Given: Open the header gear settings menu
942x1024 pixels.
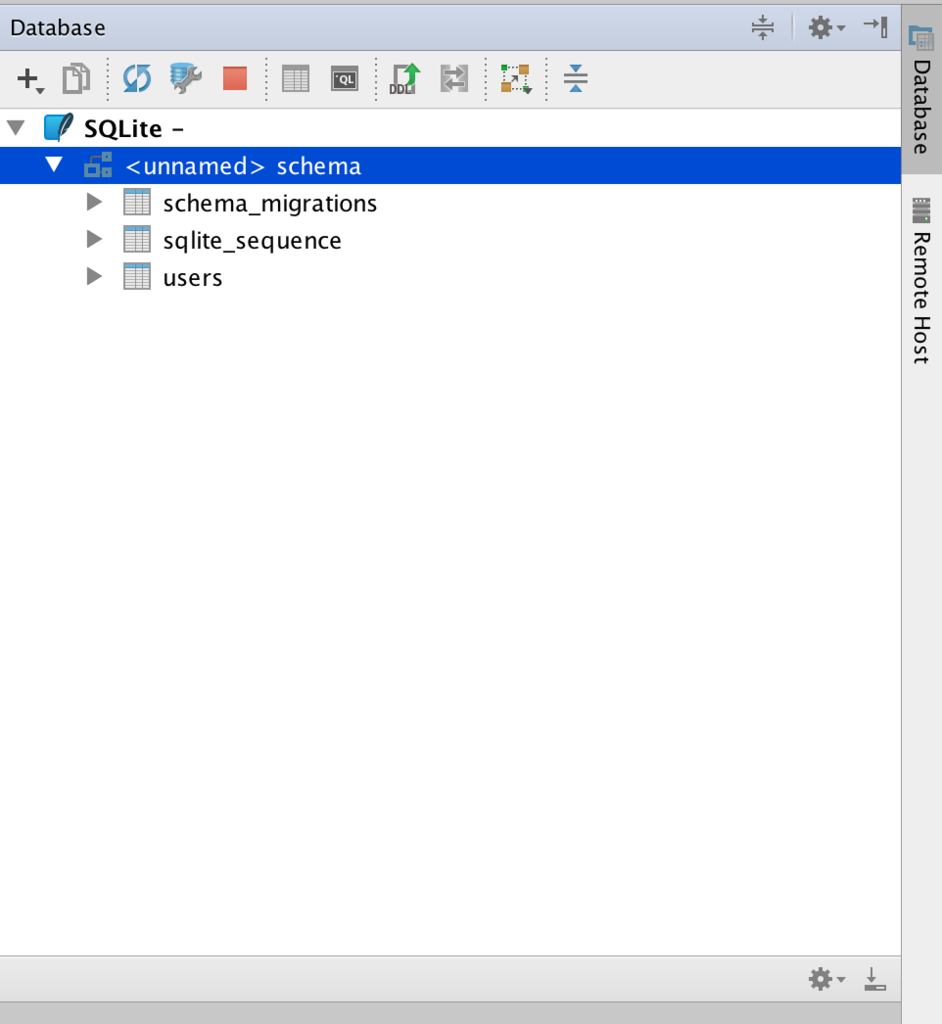Looking at the screenshot, I should coord(826,27).
